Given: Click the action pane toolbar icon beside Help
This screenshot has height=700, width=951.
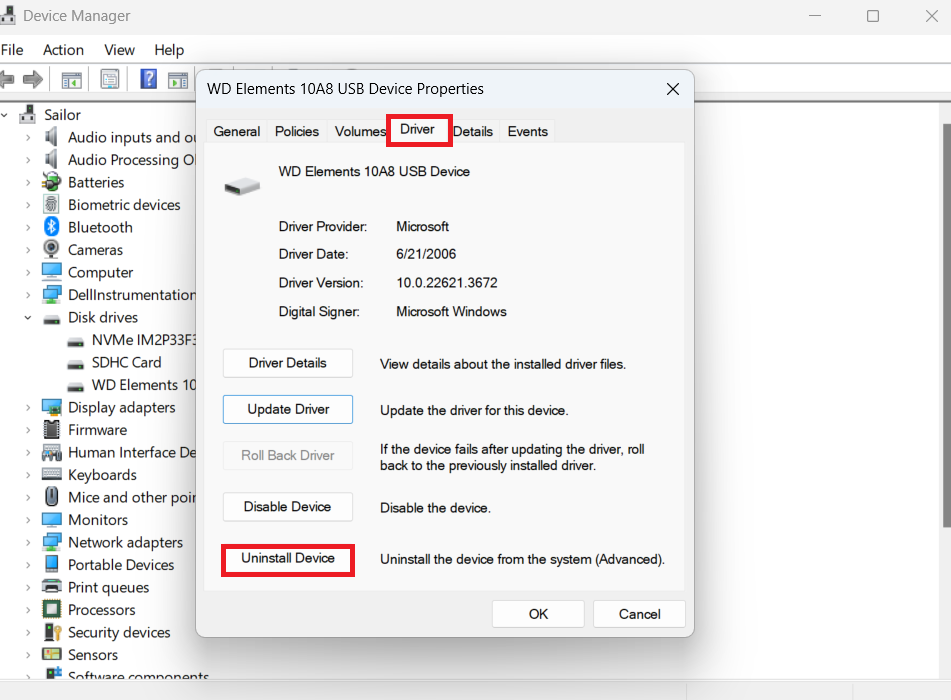Looking at the screenshot, I should tap(178, 79).
